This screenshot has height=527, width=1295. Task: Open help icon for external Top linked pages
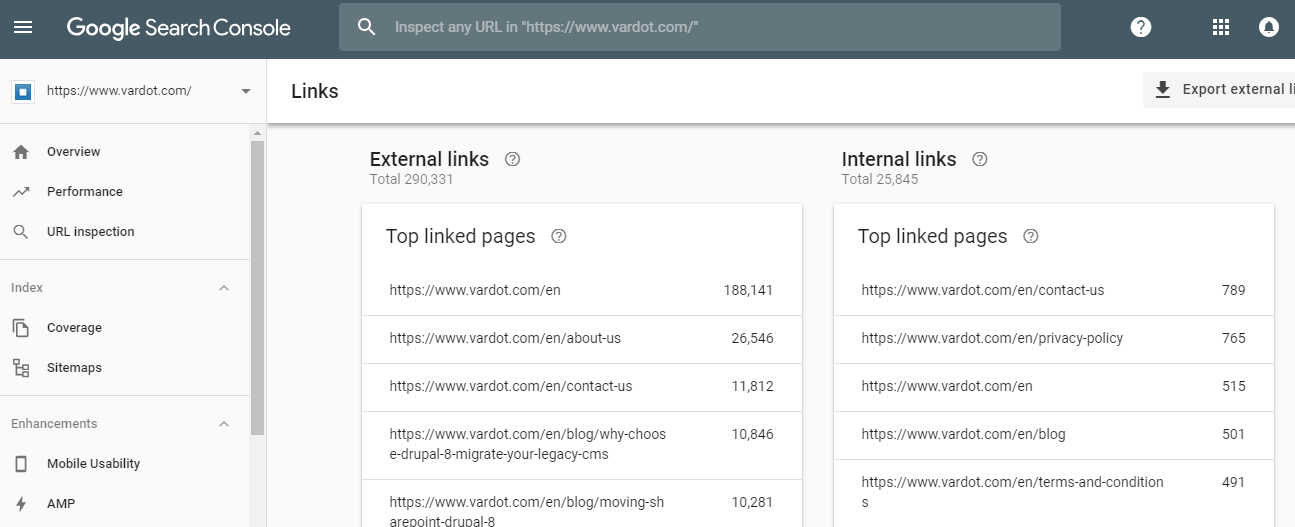pyautogui.click(x=559, y=237)
